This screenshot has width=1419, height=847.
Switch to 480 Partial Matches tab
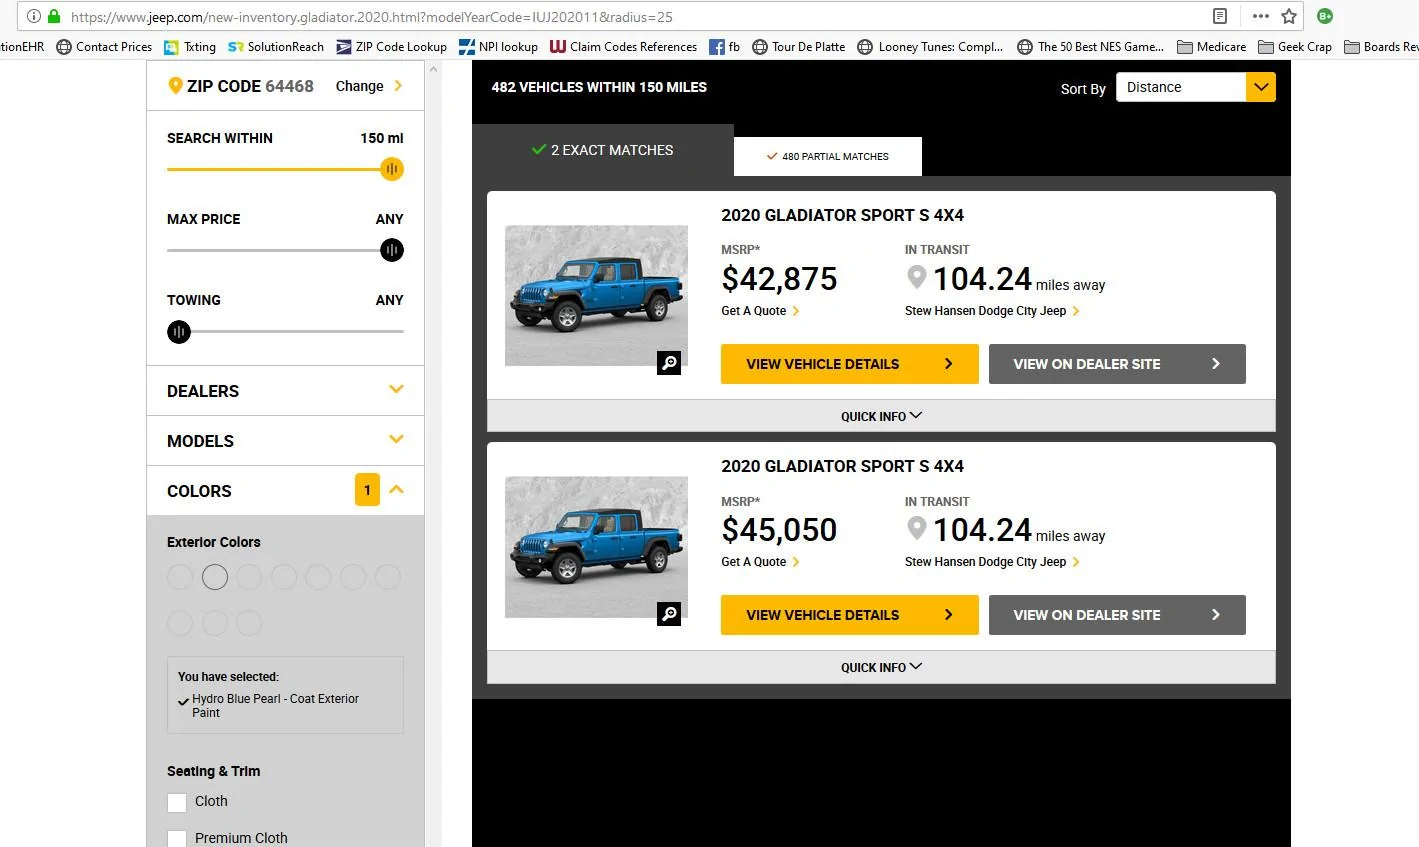coord(828,156)
